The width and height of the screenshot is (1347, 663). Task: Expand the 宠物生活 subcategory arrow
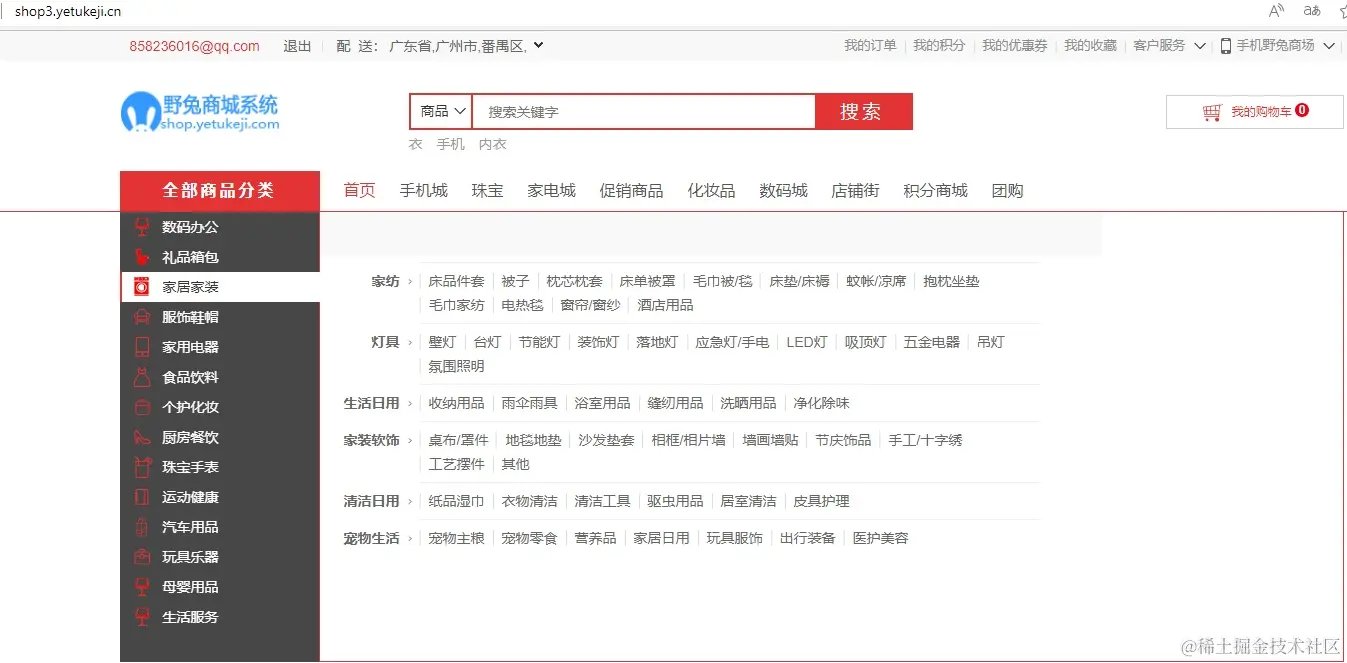click(x=410, y=539)
